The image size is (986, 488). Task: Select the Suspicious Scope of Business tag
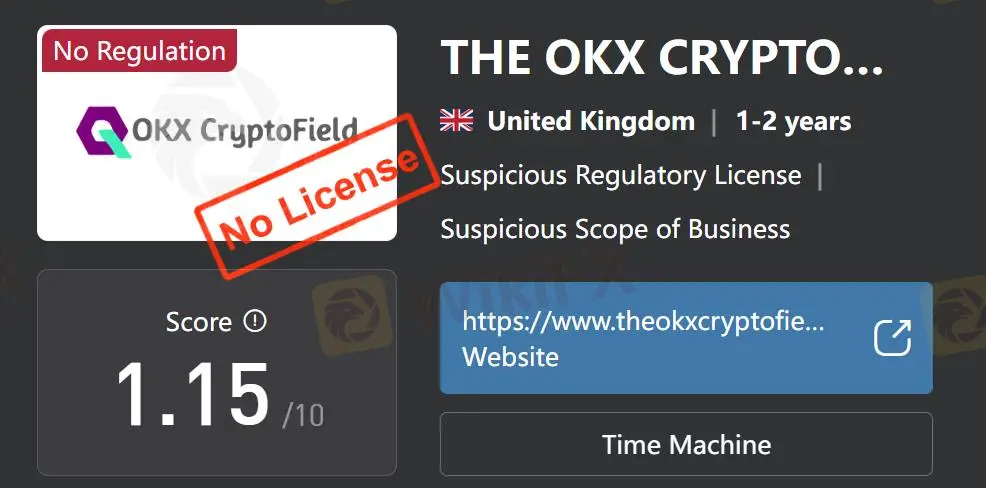[615, 229]
